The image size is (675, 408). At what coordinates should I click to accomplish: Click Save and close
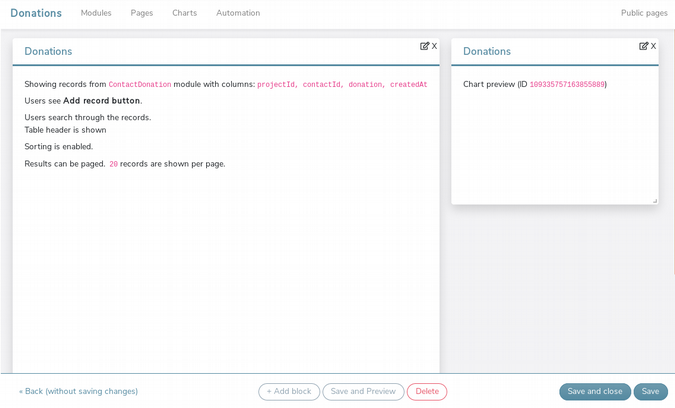(595, 391)
